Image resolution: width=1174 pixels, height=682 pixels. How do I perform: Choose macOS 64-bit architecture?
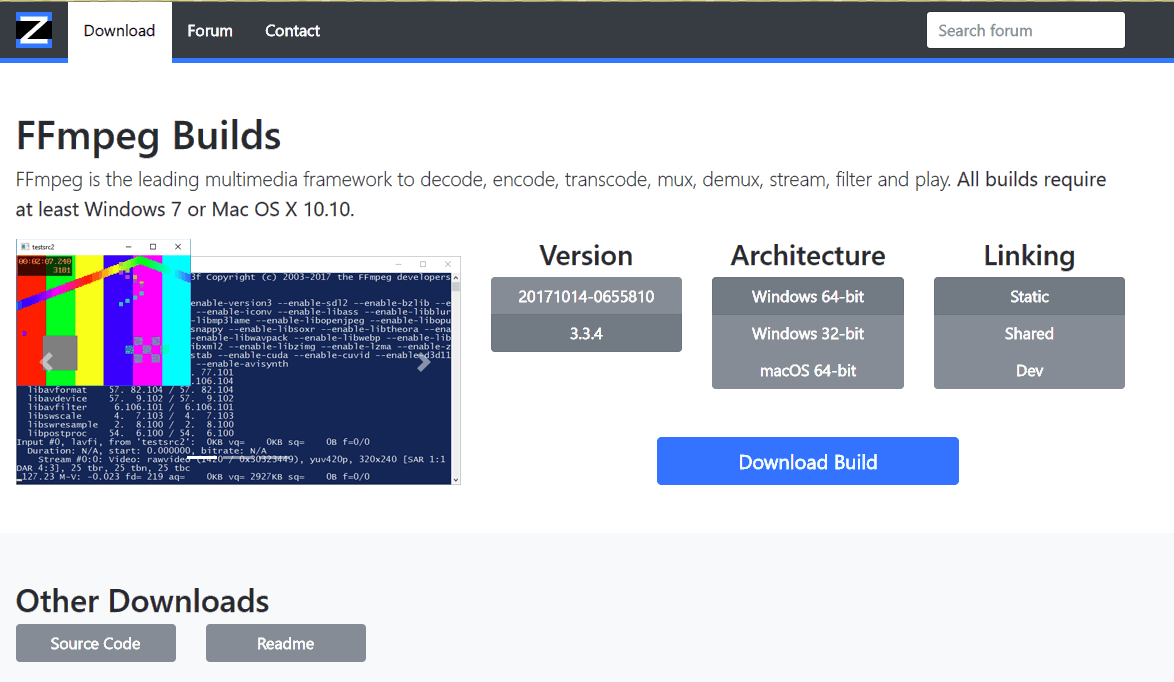[x=808, y=370]
